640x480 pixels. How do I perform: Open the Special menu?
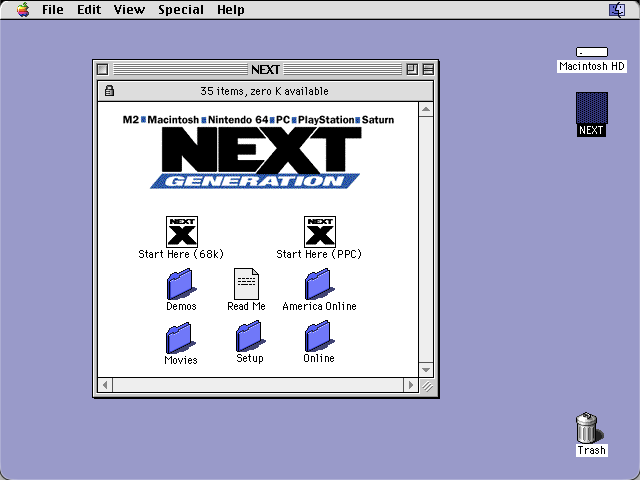click(x=181, y=9)
